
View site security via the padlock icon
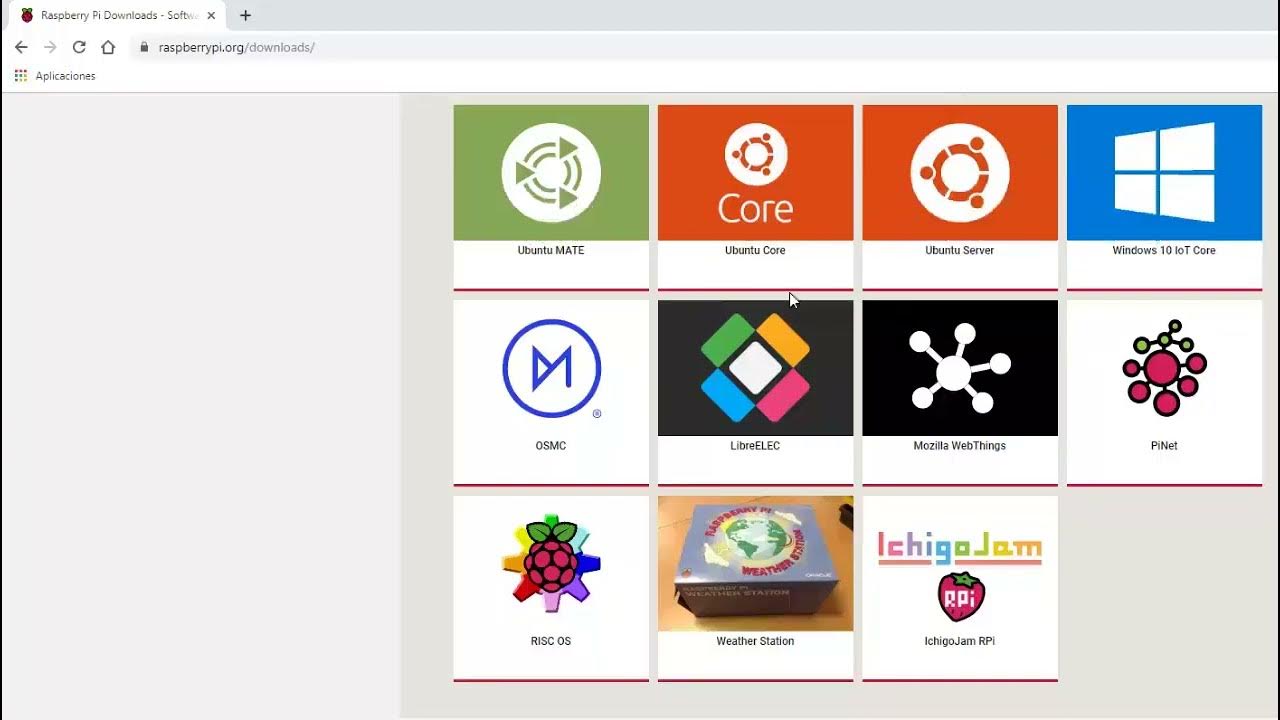click(x=145, y=47)
